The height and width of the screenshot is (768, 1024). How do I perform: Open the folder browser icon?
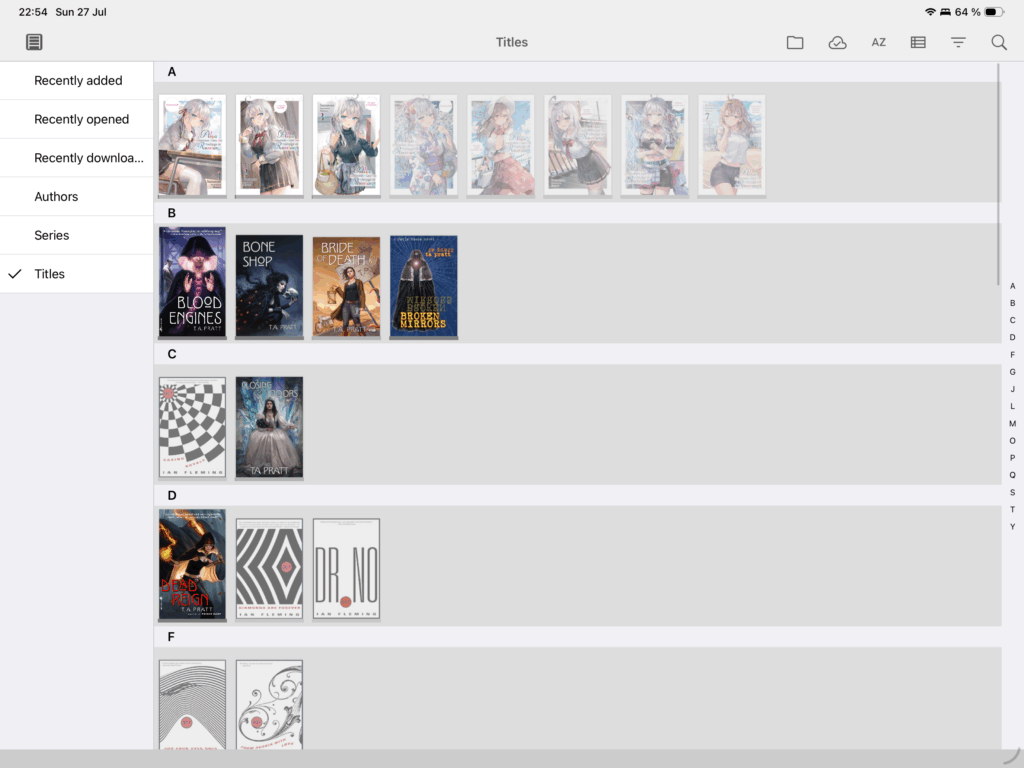[x=795, y=42]
